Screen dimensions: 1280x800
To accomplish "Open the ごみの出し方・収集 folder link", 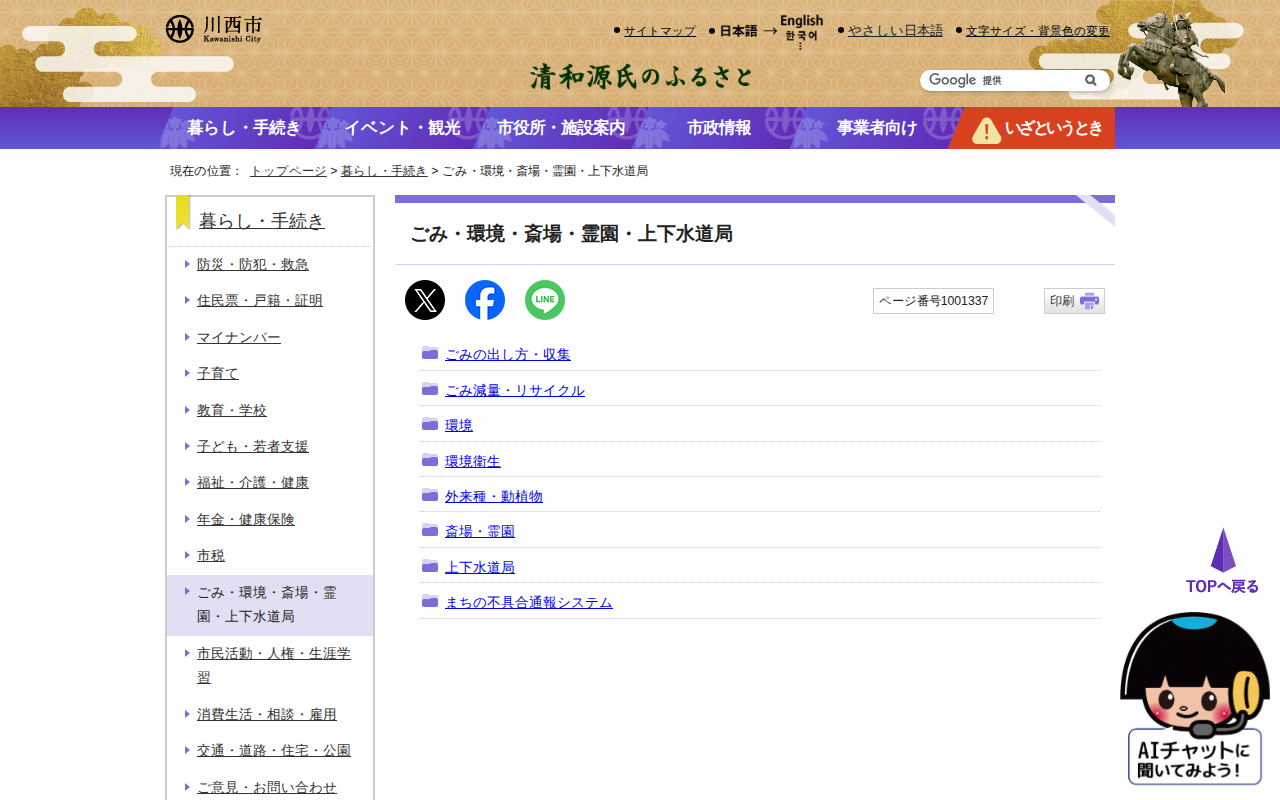I will [x=507, y=354].
